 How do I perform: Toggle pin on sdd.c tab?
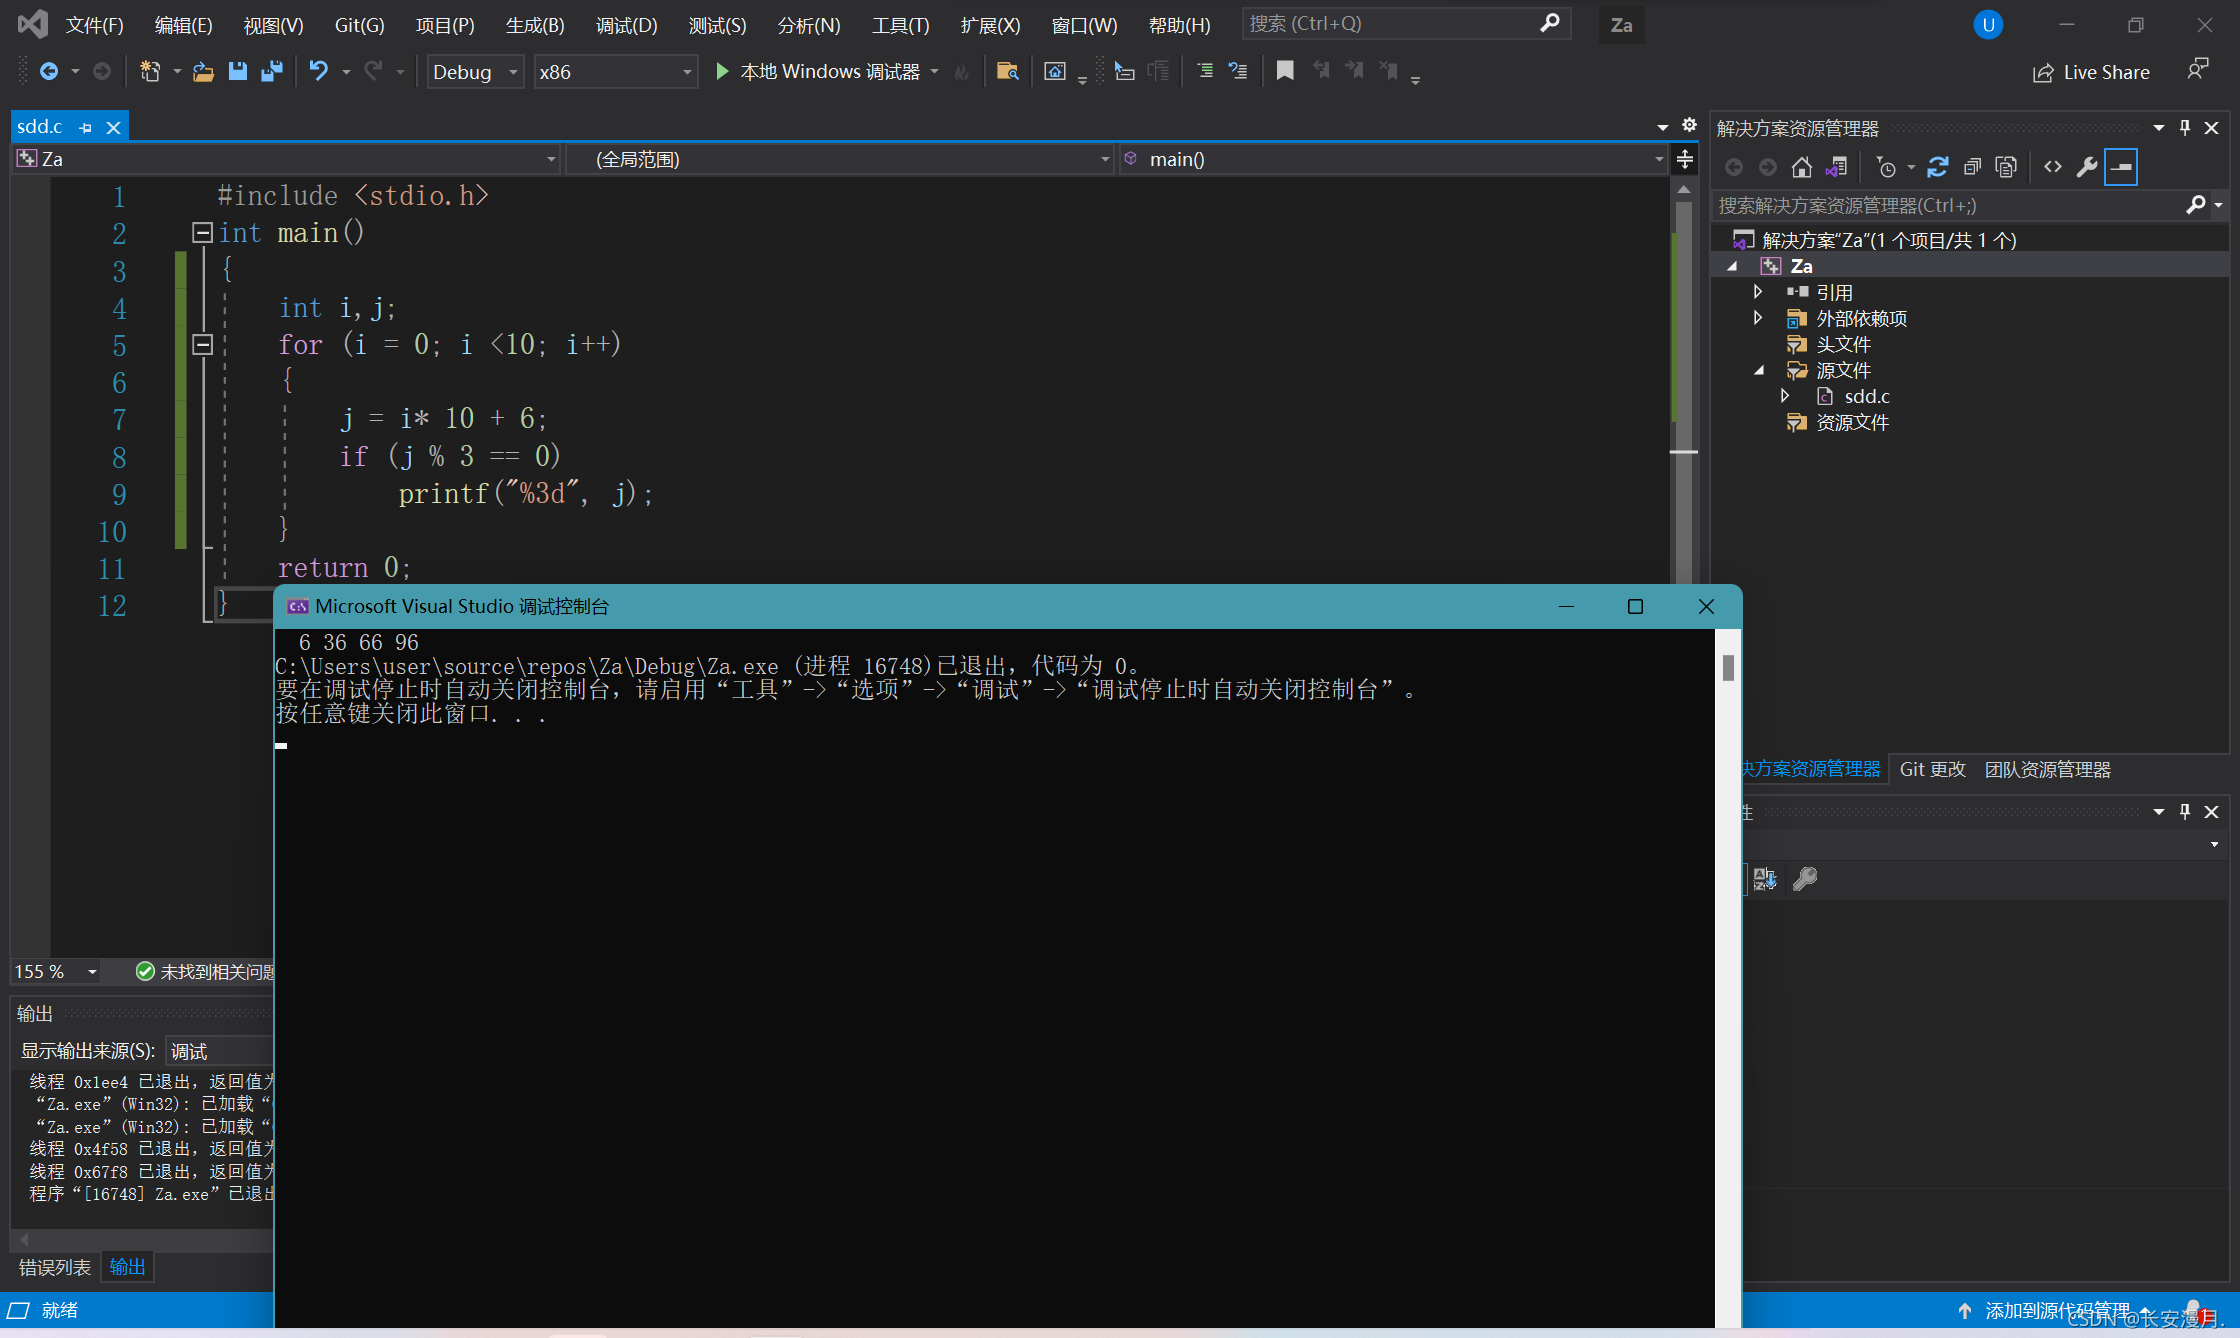86,127
